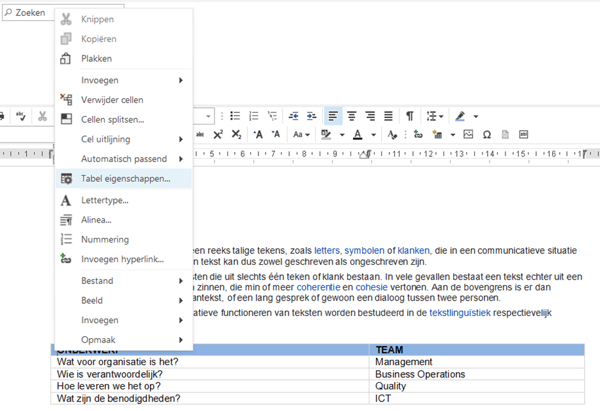Open Tabel eigenschappen from context menu
Screen dimensions: 600x411
(125, 178)
